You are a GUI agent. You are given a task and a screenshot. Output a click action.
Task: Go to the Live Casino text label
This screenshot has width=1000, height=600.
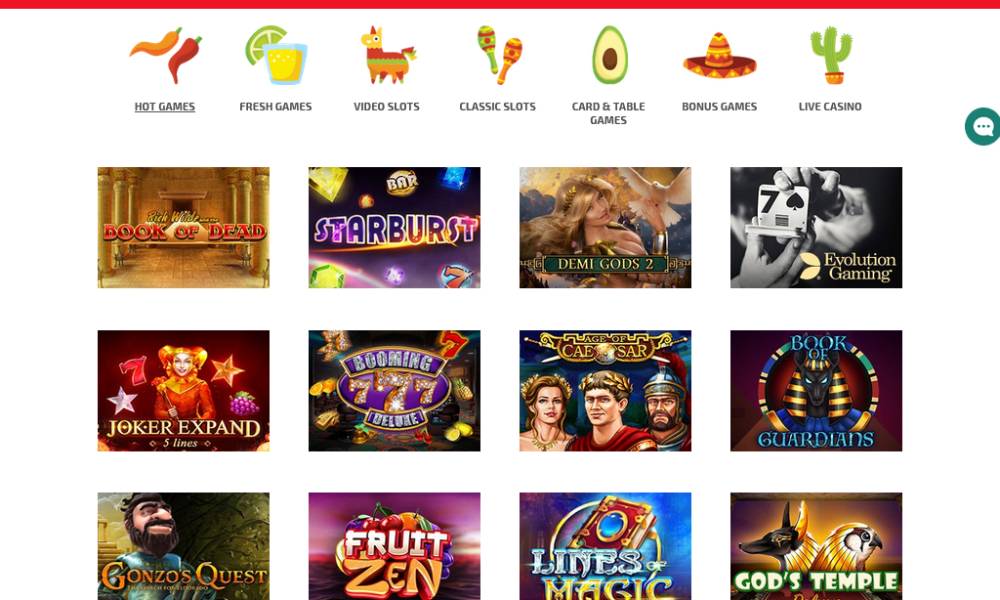830,106
